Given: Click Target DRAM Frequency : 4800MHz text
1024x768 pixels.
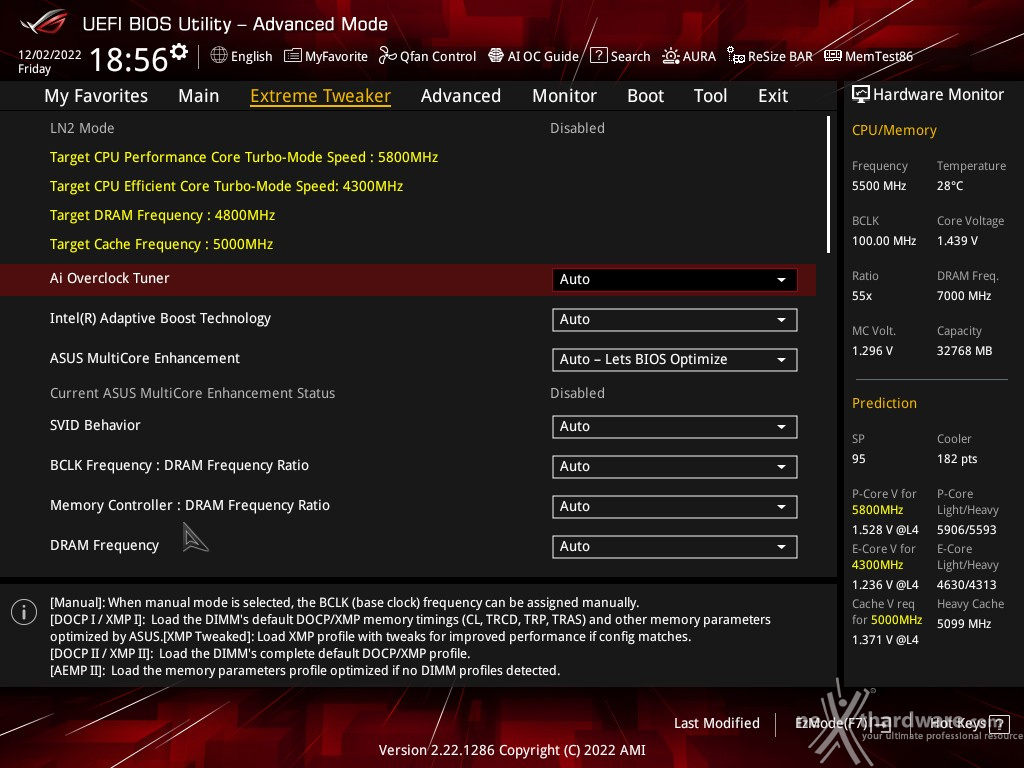Looking at the screenshot, I should [163, 215].
